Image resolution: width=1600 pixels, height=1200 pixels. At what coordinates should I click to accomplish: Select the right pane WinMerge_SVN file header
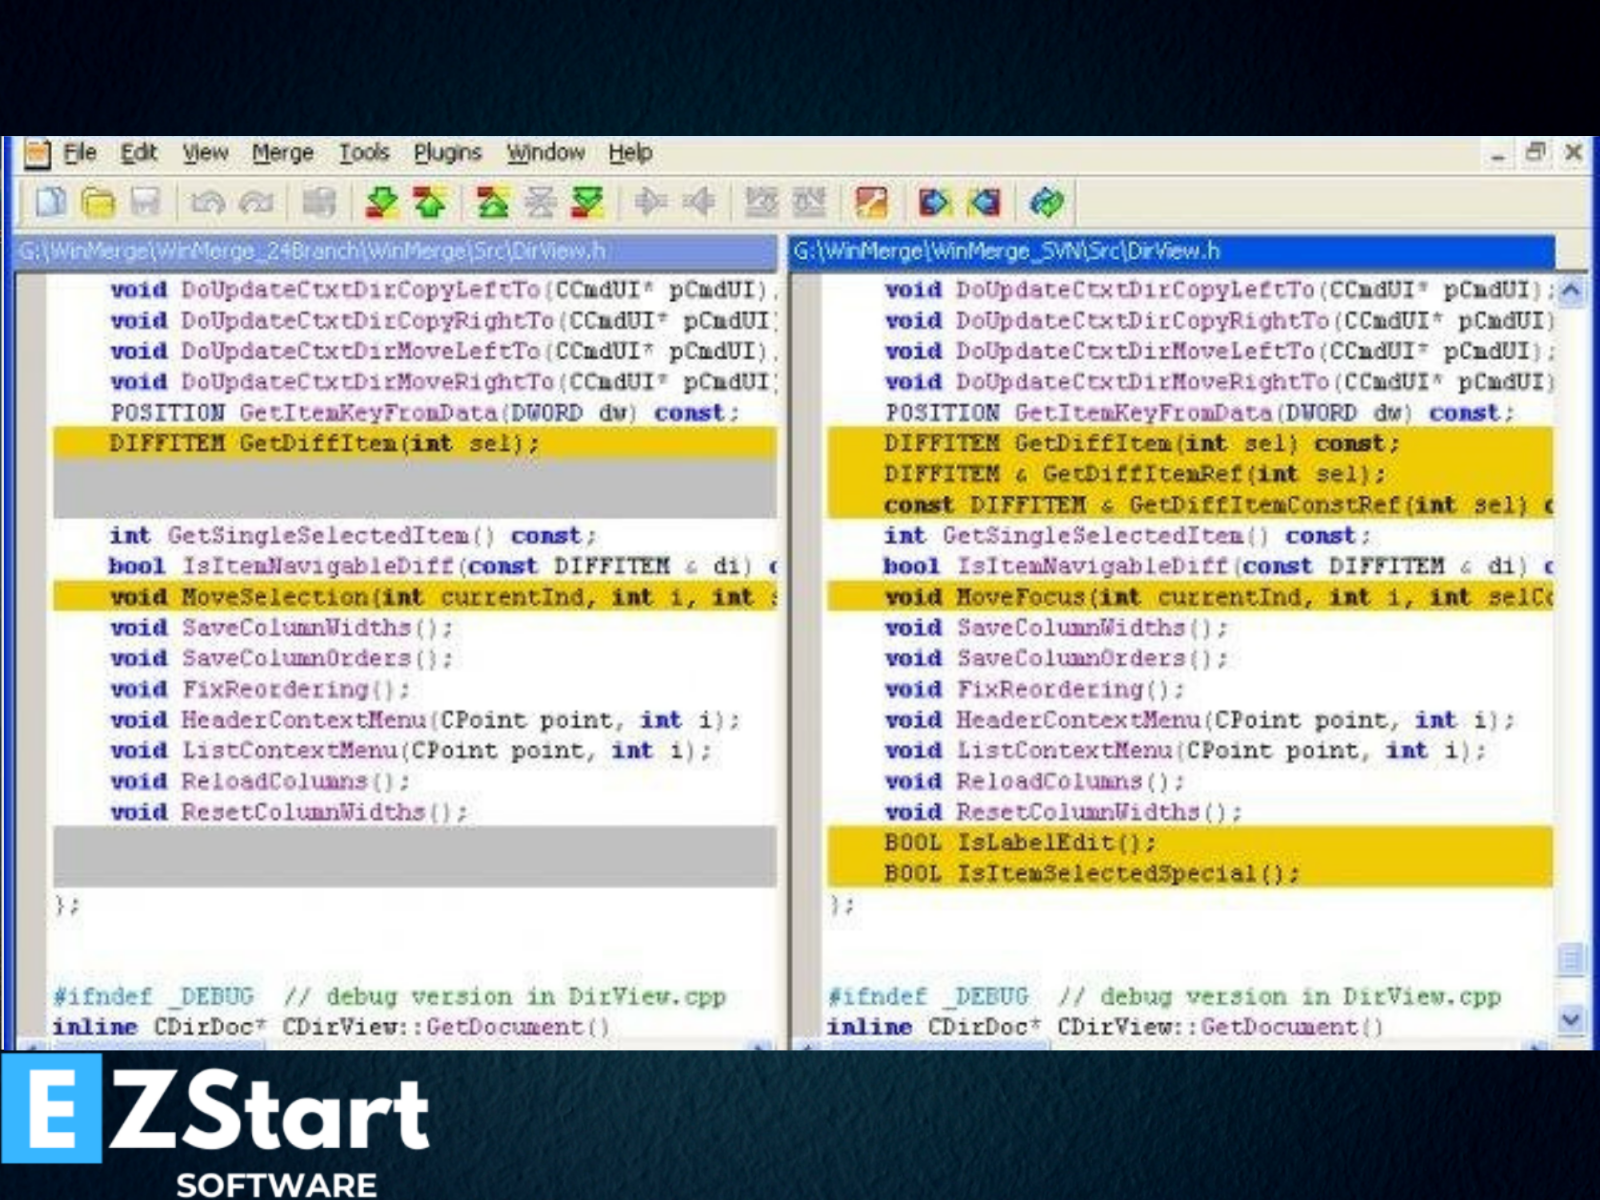(x=1172, y=251)
